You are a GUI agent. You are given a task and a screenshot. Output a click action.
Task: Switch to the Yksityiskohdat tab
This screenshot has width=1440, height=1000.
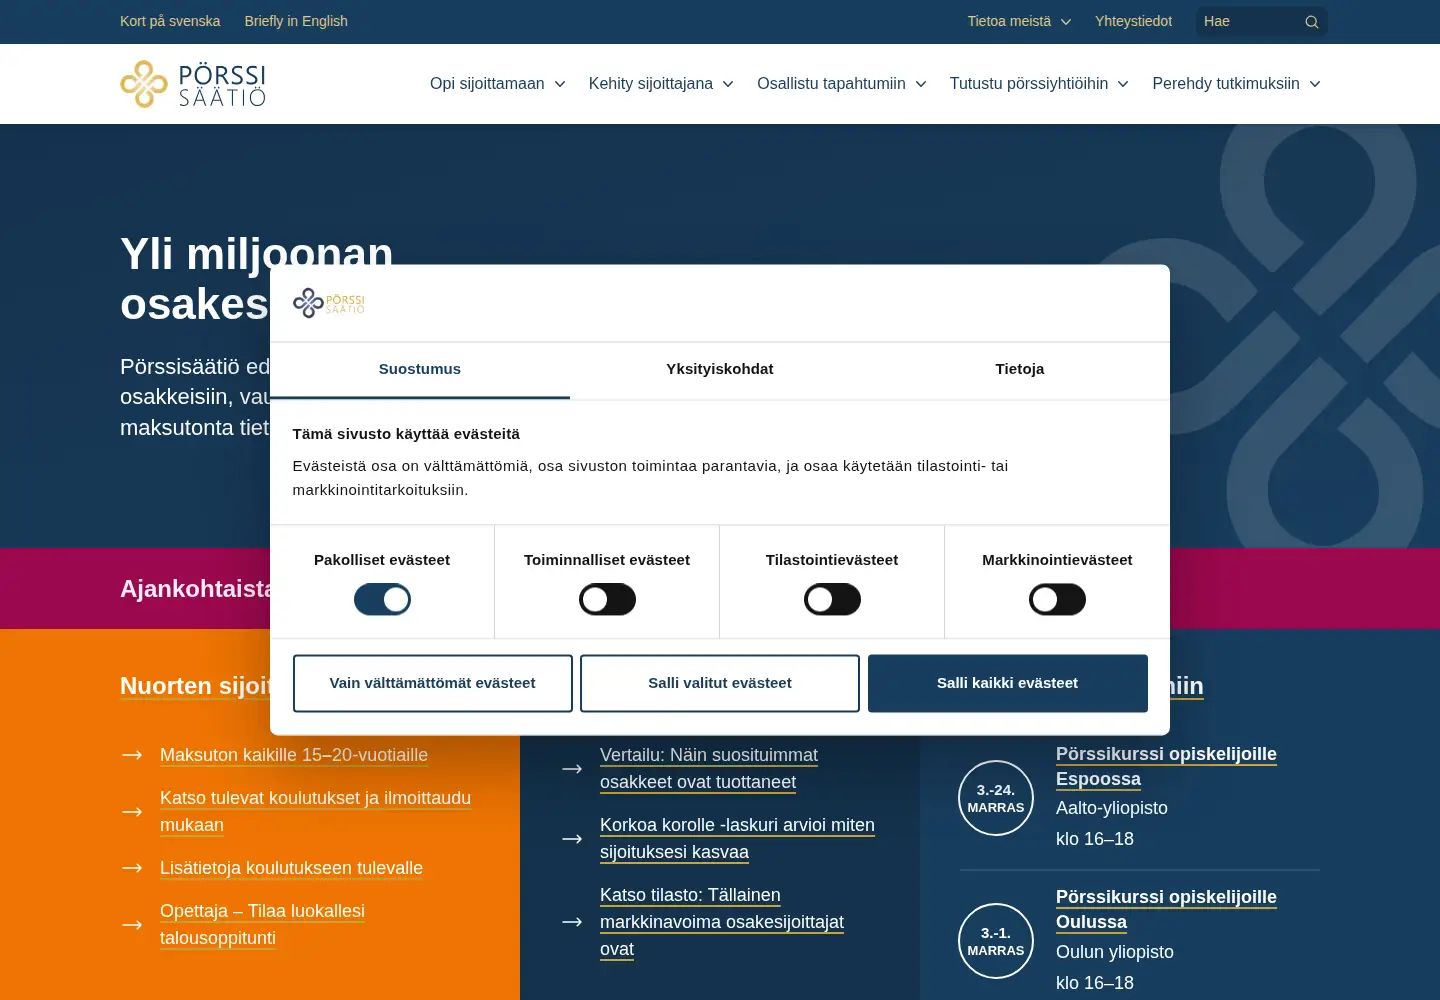(x=720, y=370)
